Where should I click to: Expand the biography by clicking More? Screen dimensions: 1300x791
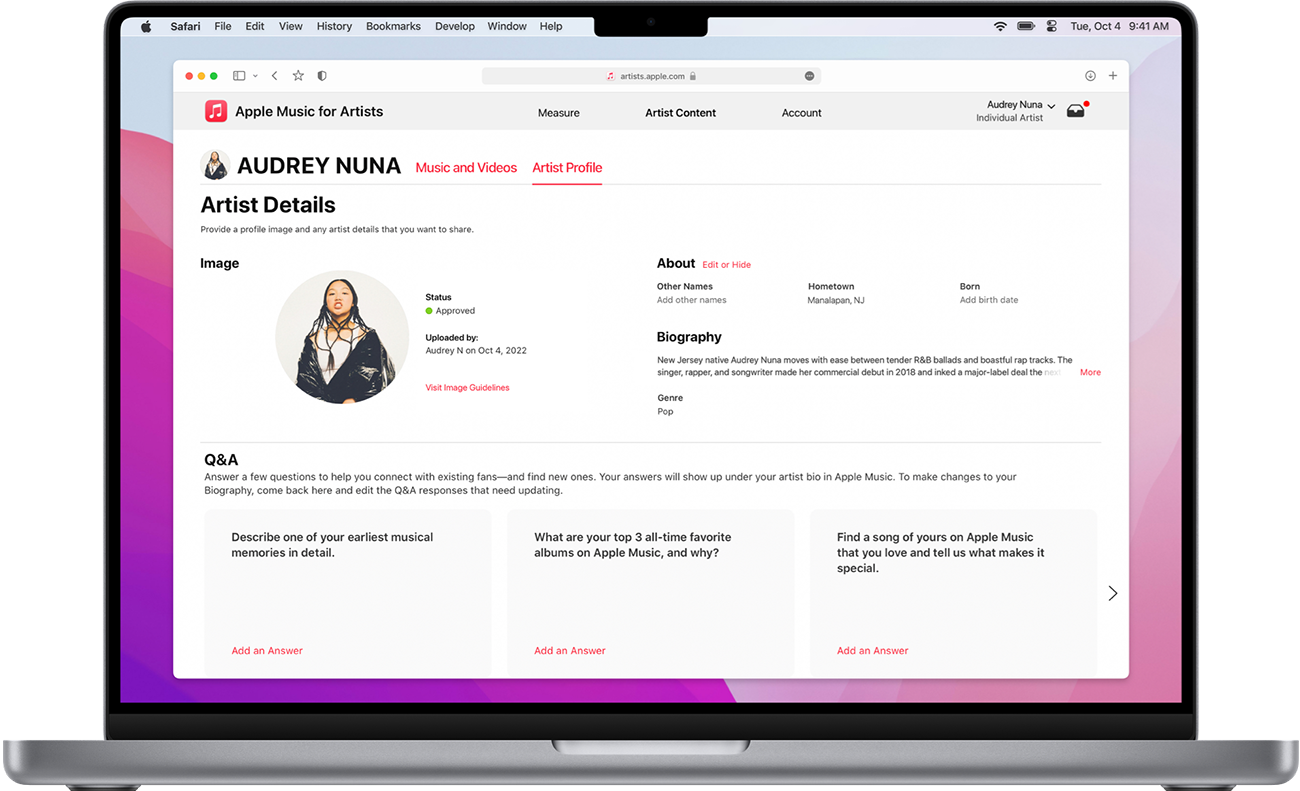(1090, 371)
